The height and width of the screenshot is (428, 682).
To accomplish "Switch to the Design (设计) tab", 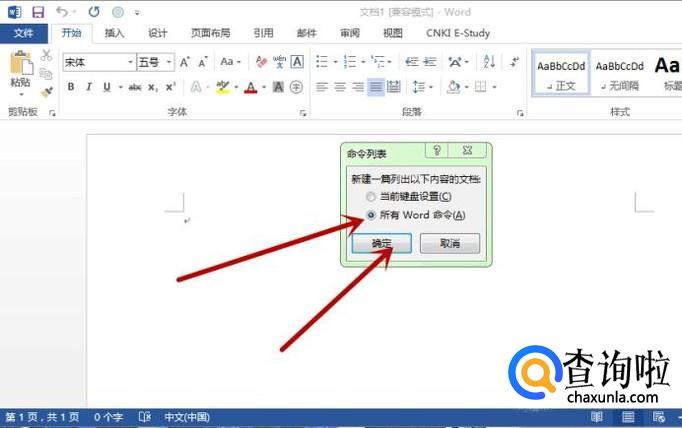I will point(157,33).
